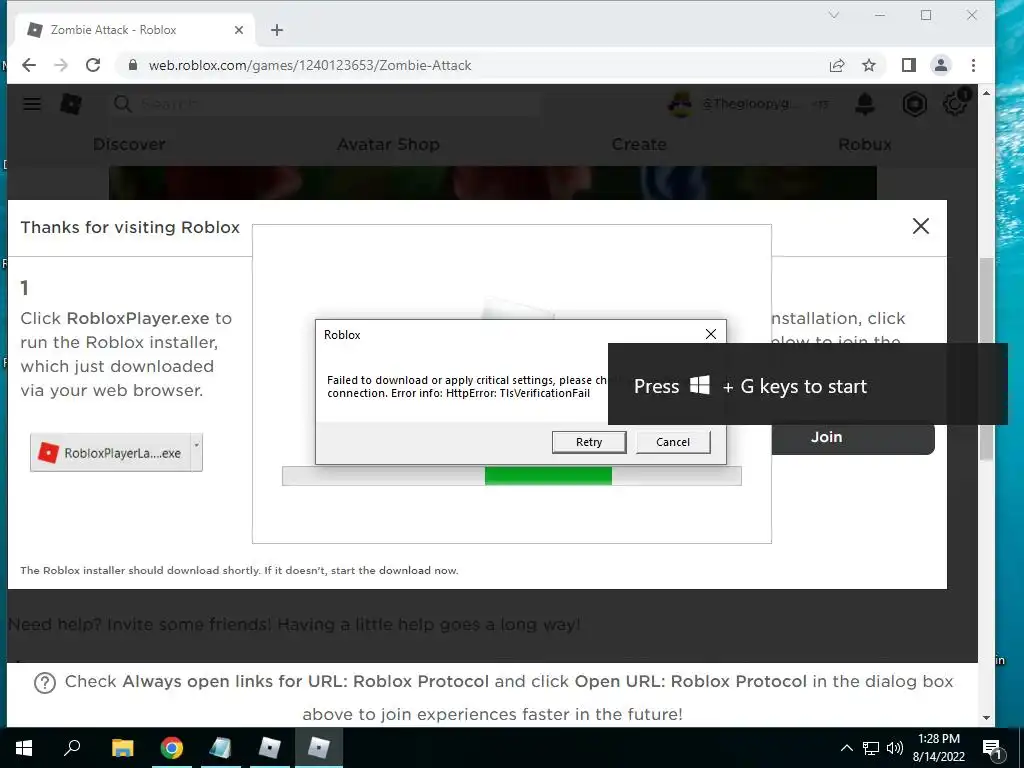Viewport: 1024px width, 768px height.
Task: Go back with the browser back arrow
Action: pos(29,65)
